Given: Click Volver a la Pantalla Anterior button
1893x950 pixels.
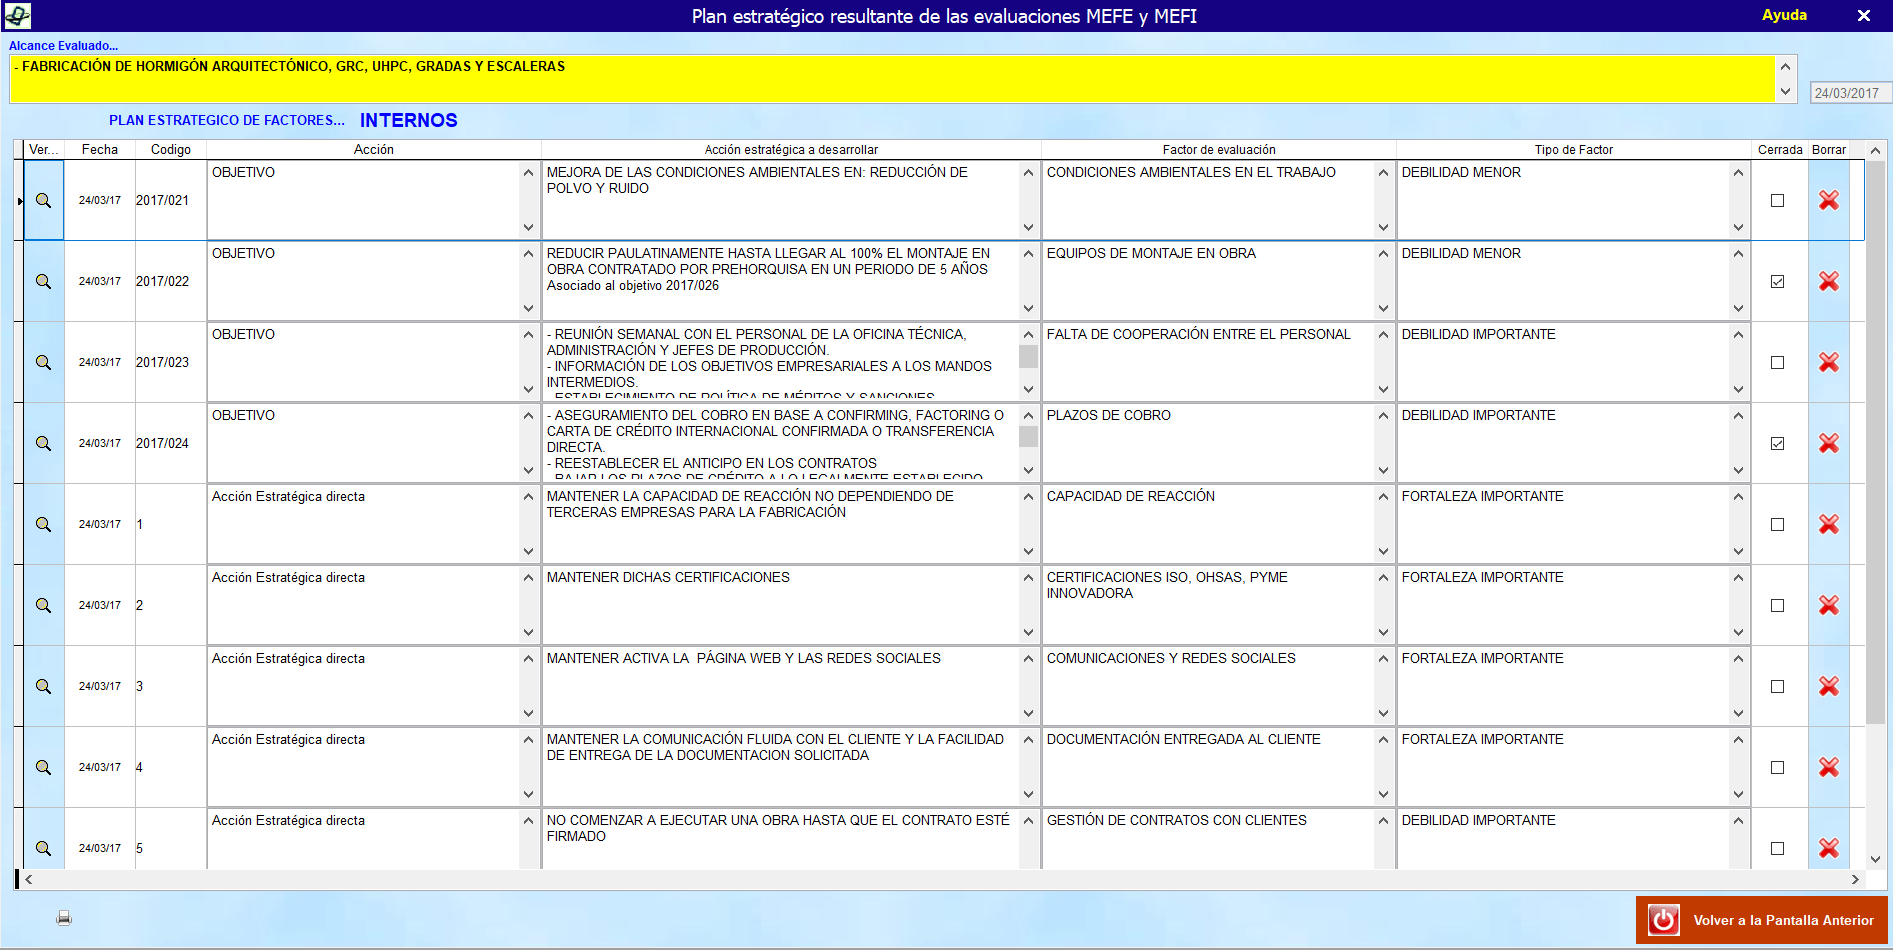Looking at the screenshot, I should point(1762,920).
